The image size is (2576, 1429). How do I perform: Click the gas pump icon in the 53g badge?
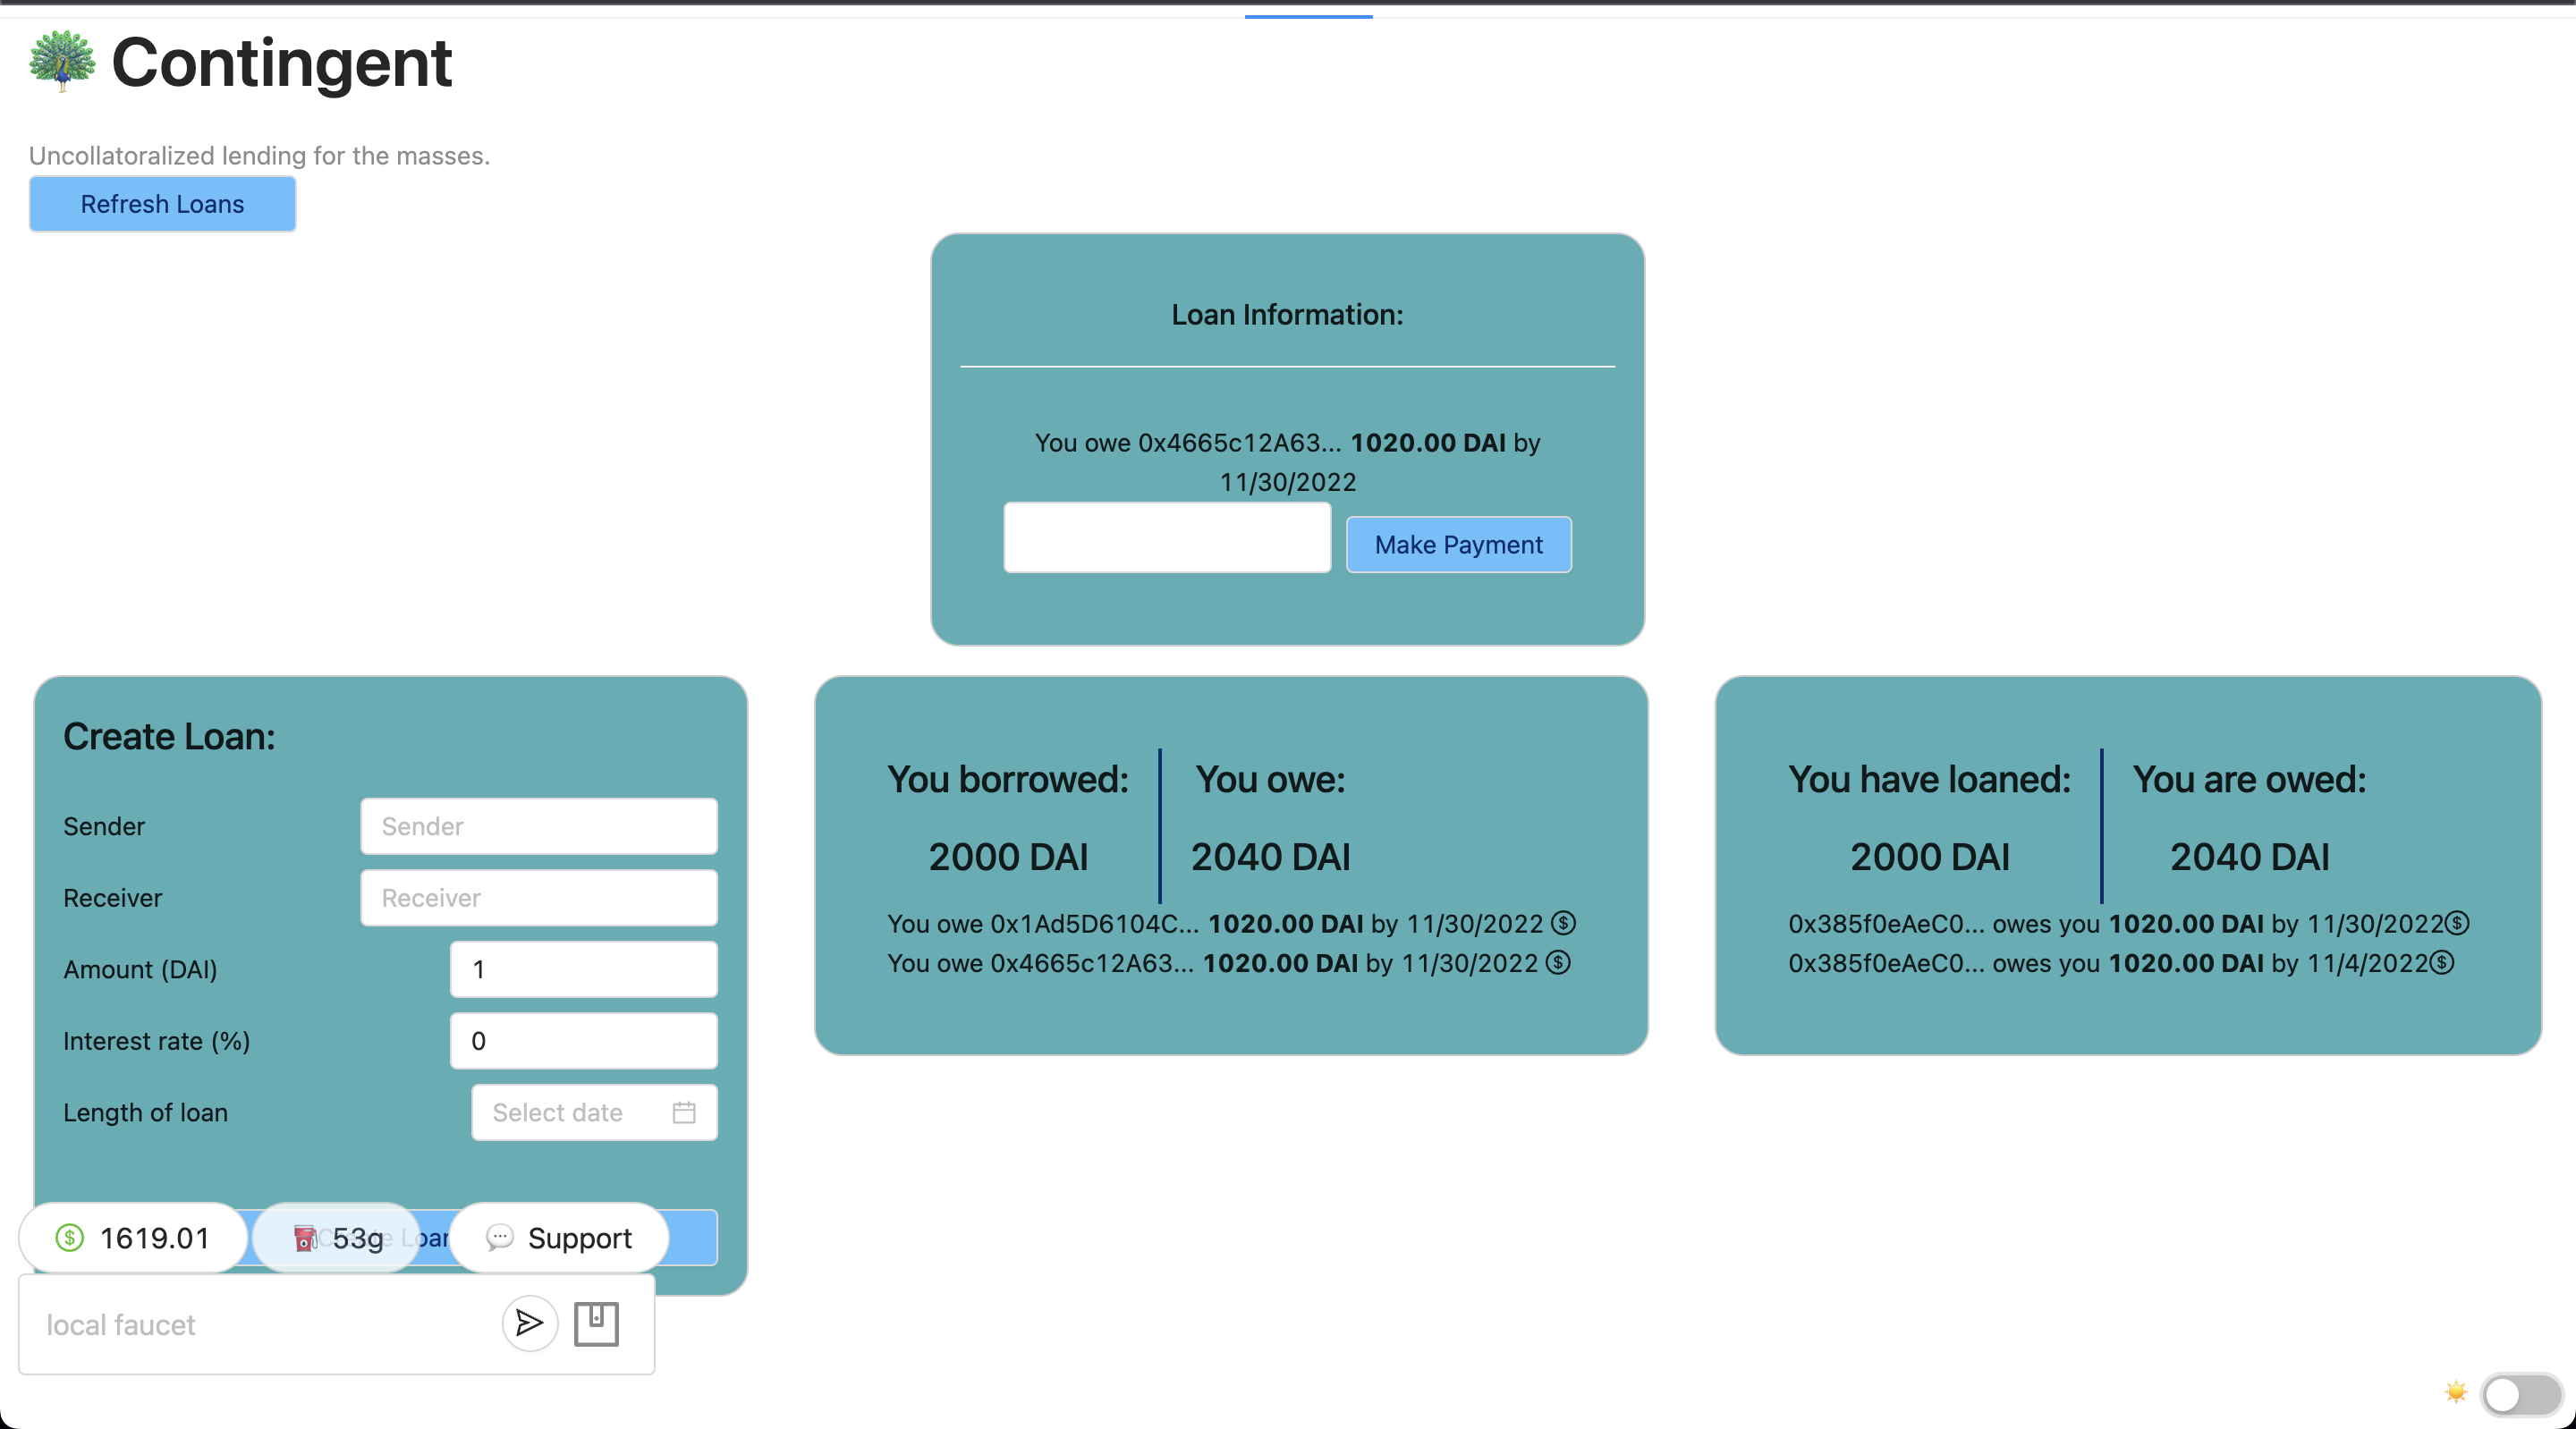pyautogui.click(x=305, y=1239)
